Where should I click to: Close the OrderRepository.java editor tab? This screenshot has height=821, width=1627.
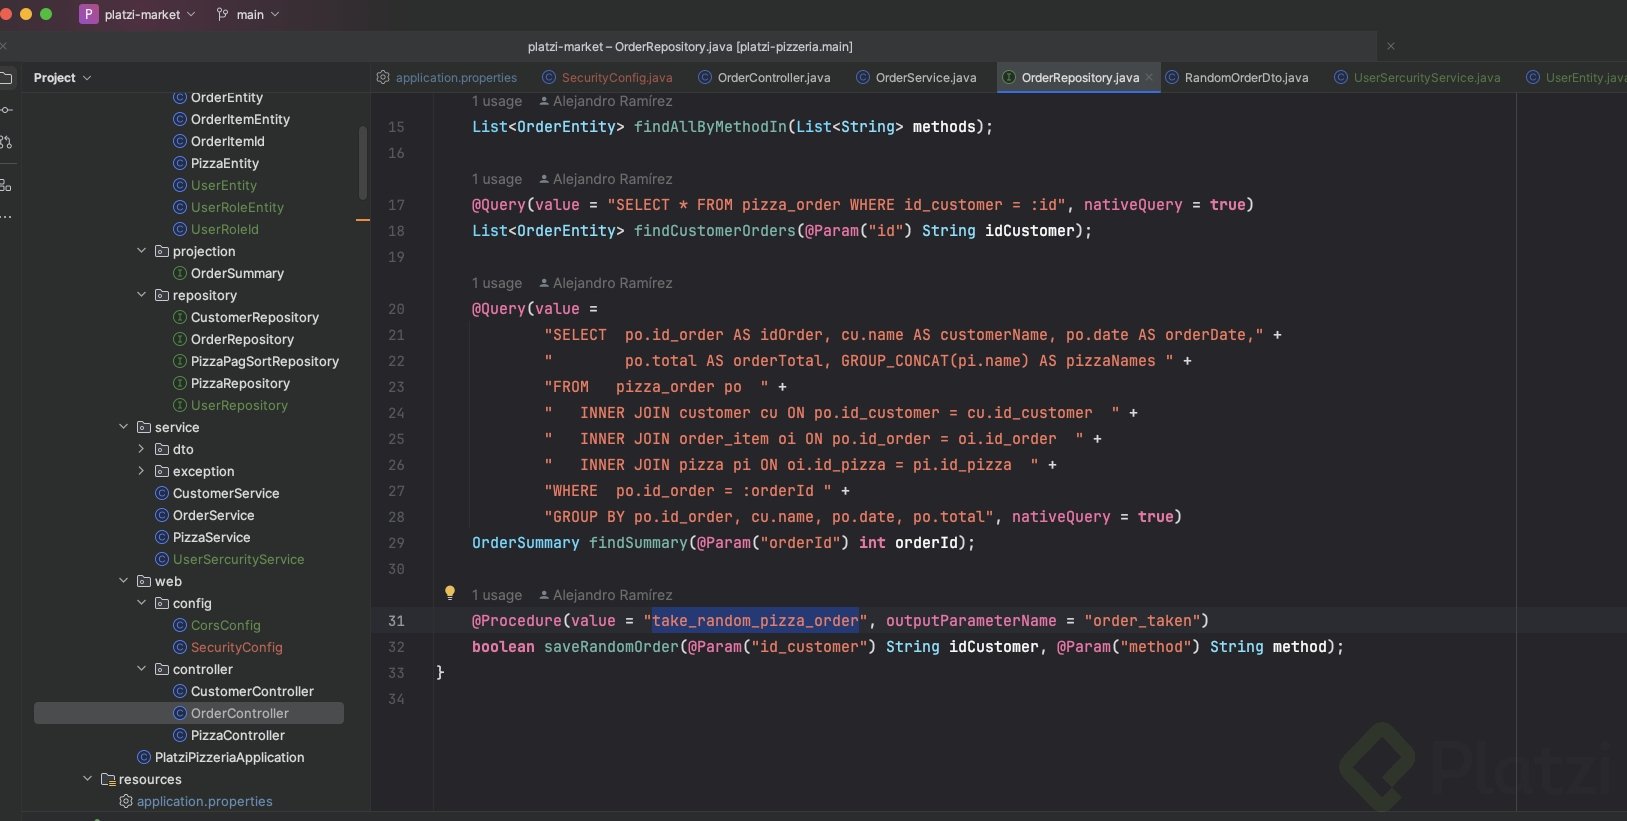(1149, 78)
